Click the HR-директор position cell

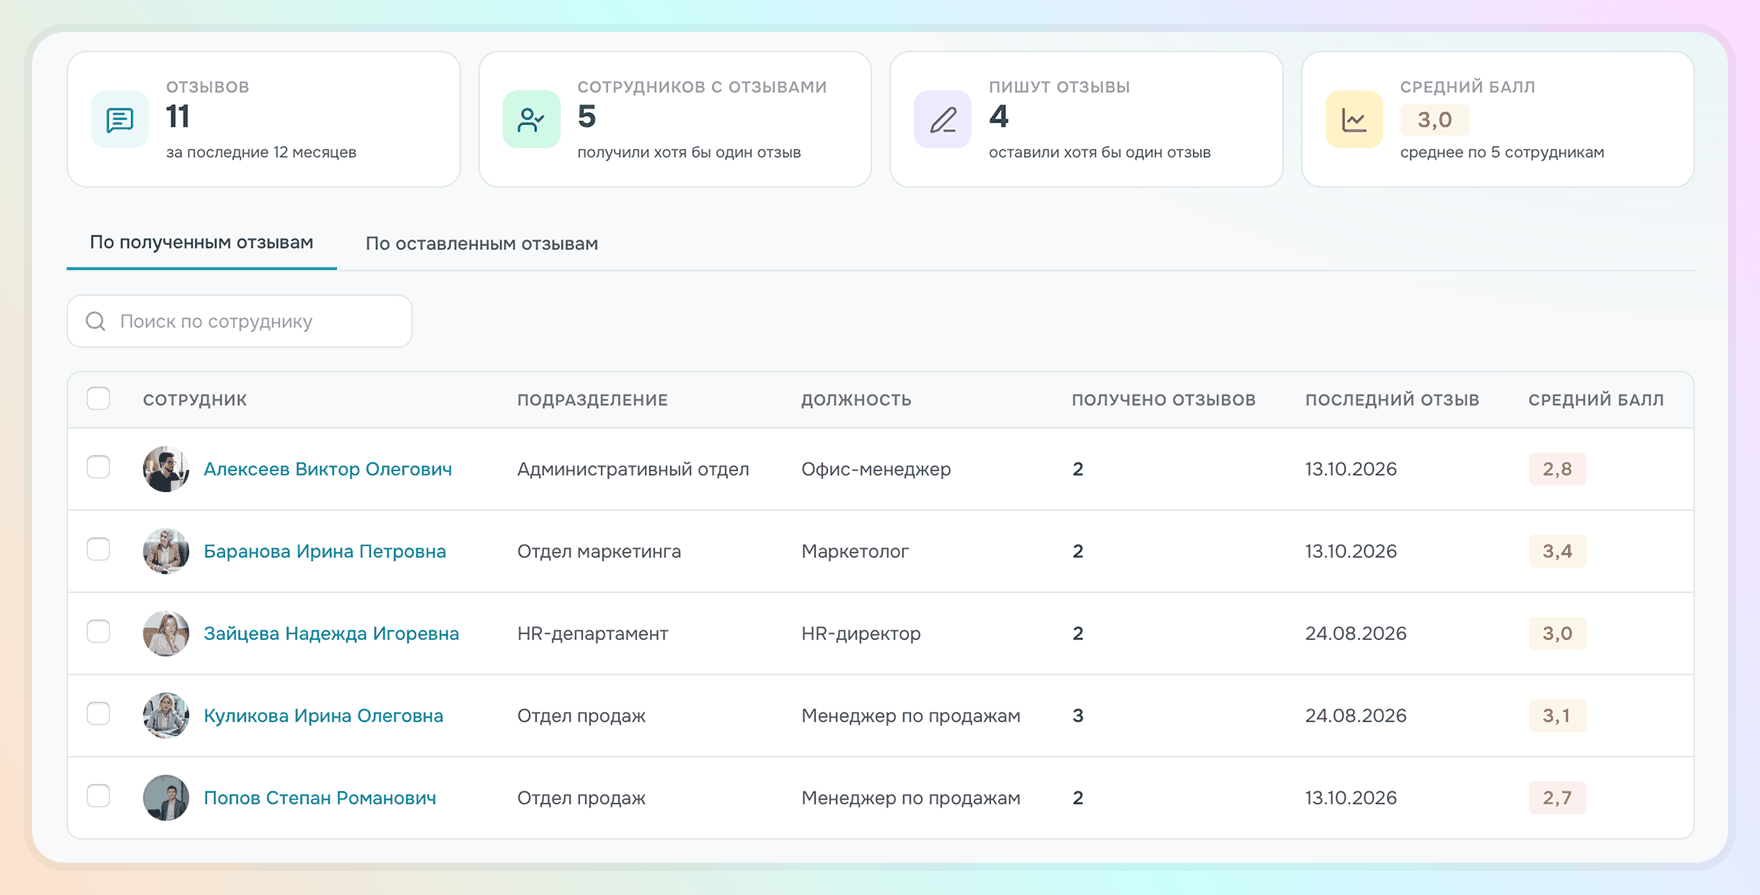(x=861, y=633)
